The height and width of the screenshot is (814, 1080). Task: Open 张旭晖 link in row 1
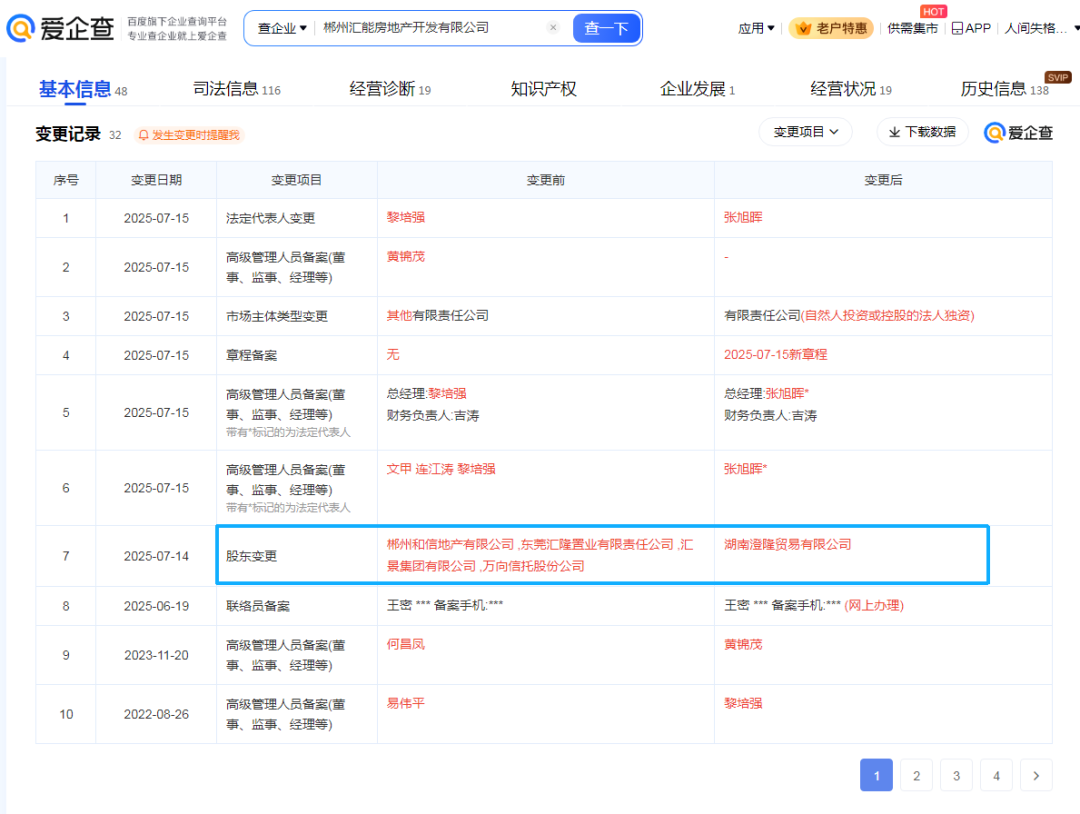coord(742,217)
